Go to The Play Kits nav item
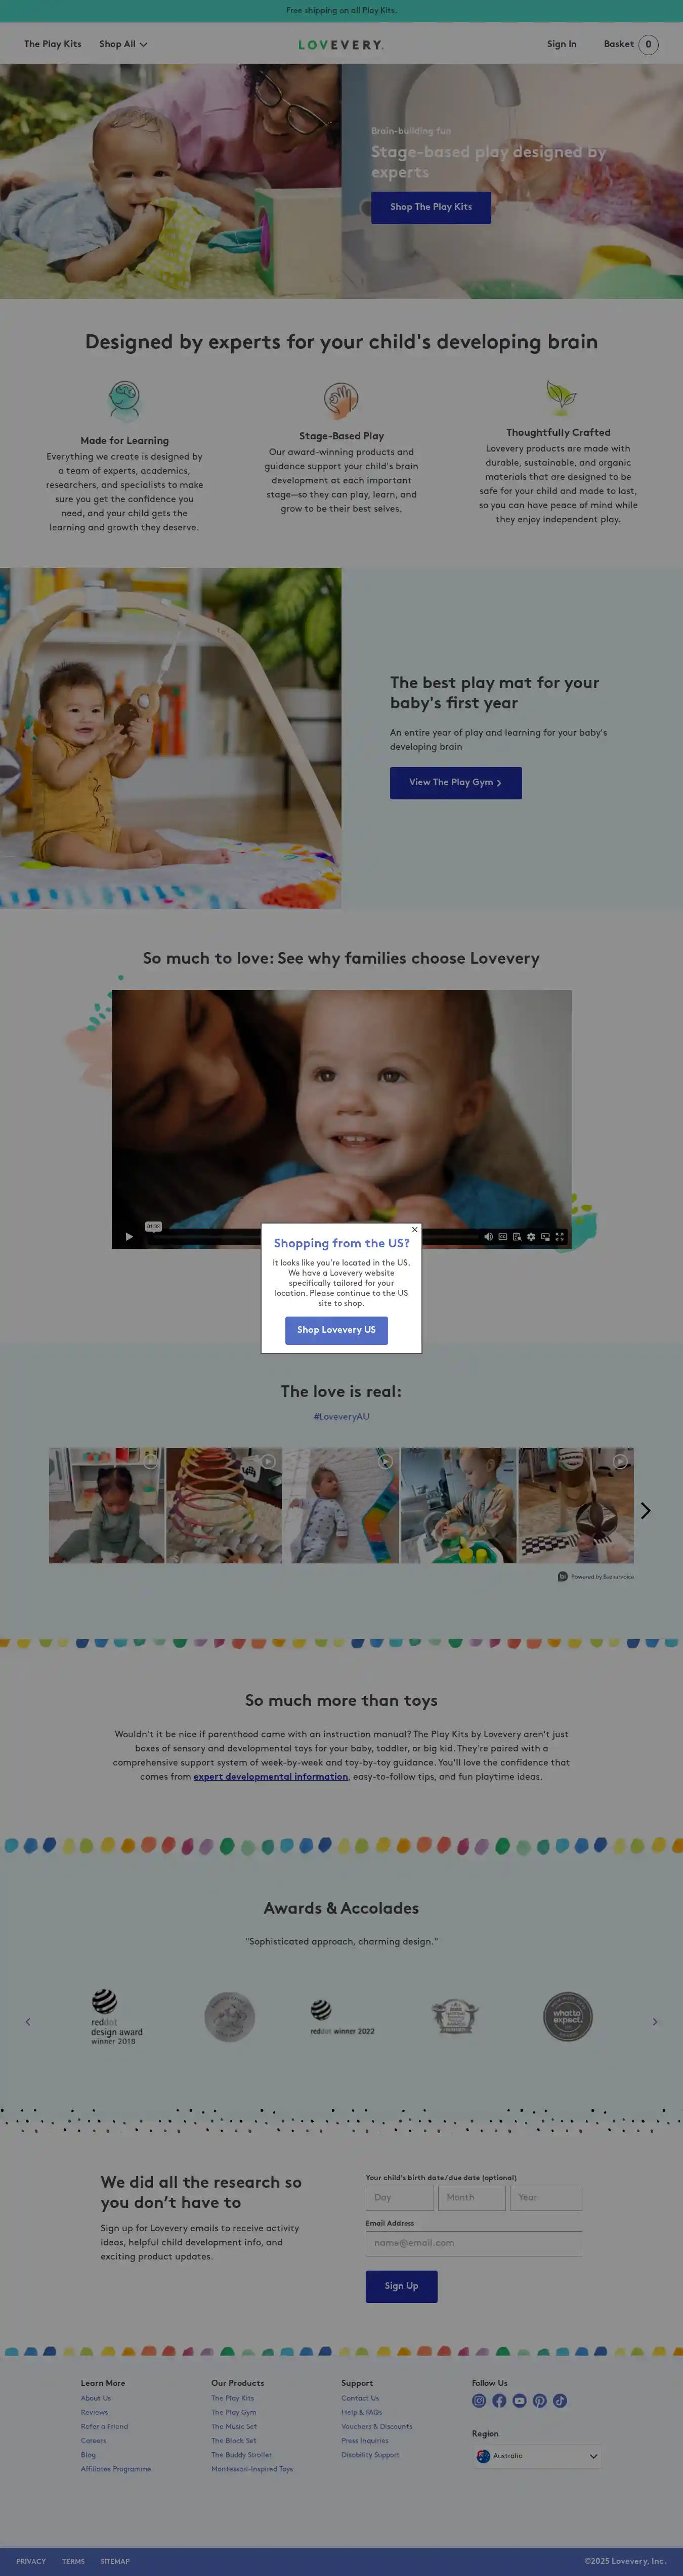This screenshot has height=2576, width=683. point(53,44)
